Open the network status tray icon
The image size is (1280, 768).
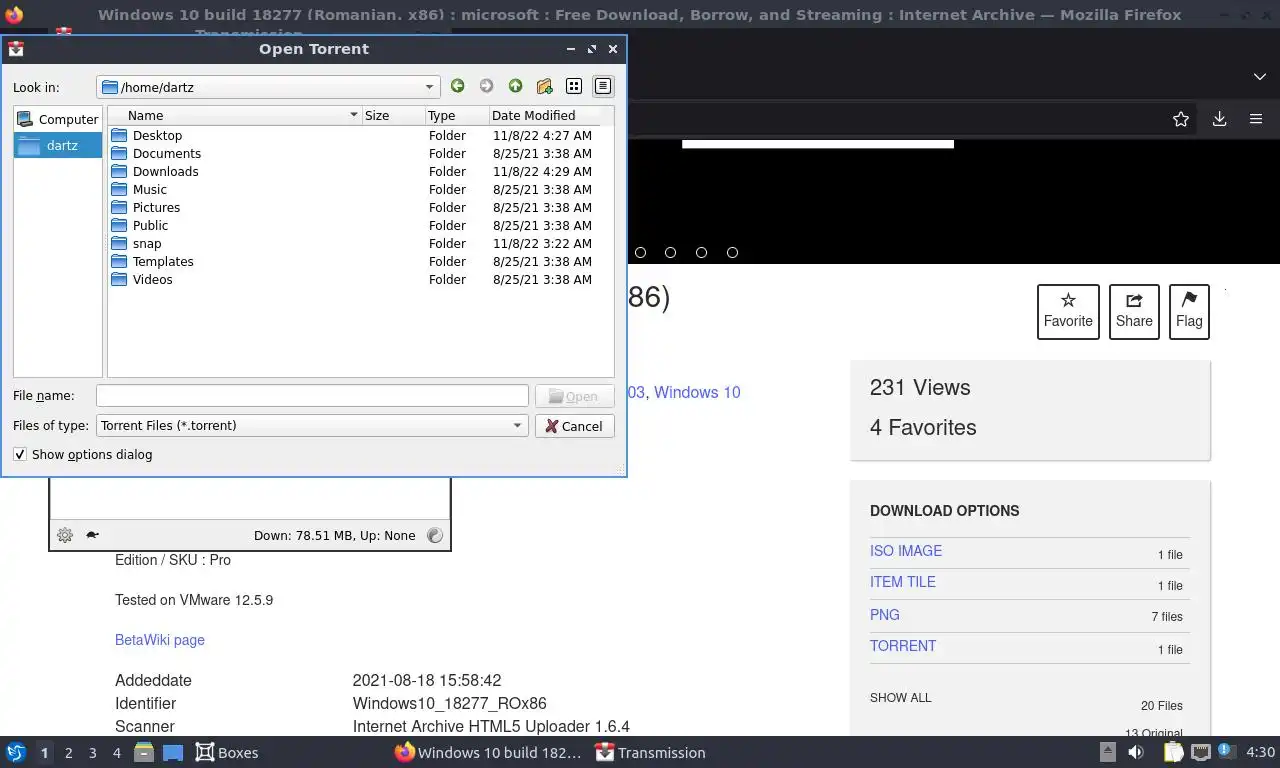coord(1201,752)
